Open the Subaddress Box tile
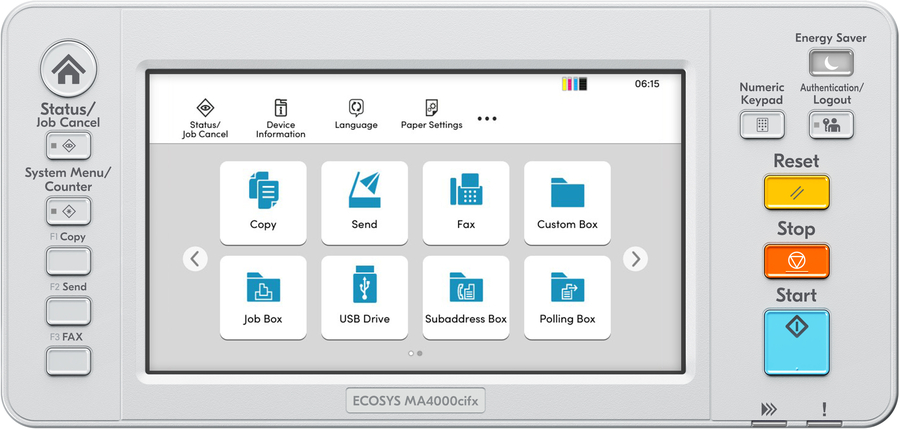900x429 pixels. pos(466,298)
